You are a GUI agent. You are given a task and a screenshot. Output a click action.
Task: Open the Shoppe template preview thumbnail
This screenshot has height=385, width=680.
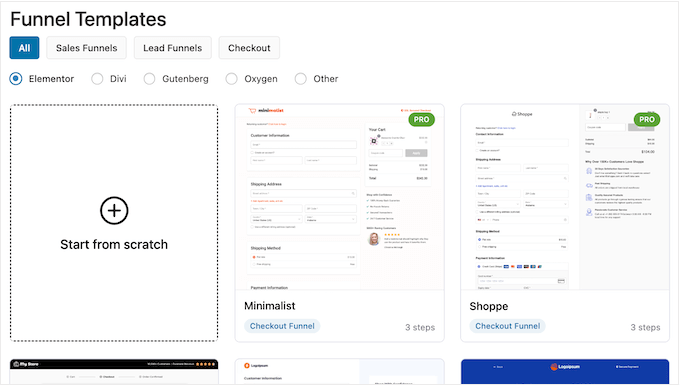click(565, 197)
